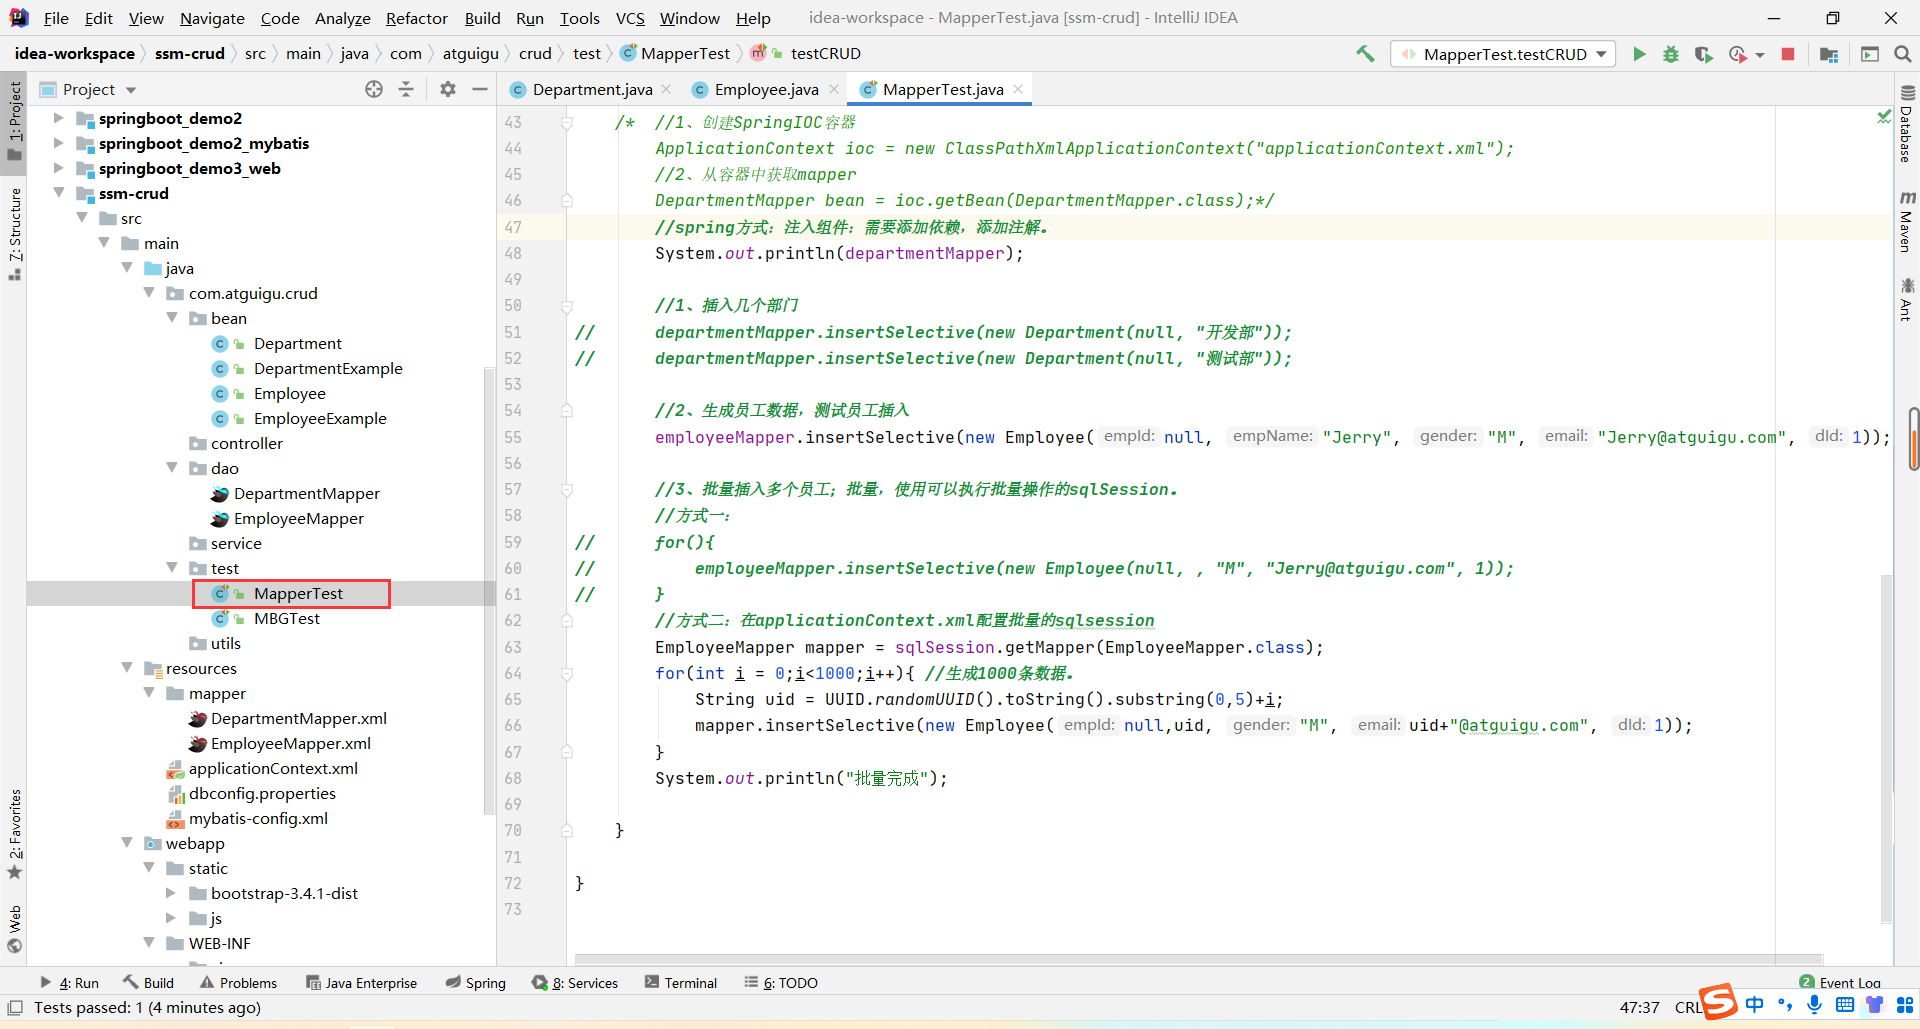Switch to Department.java tab
Image resolution: width=1920 pixels, height=1029 pixels.
click(x=592, y=89)
